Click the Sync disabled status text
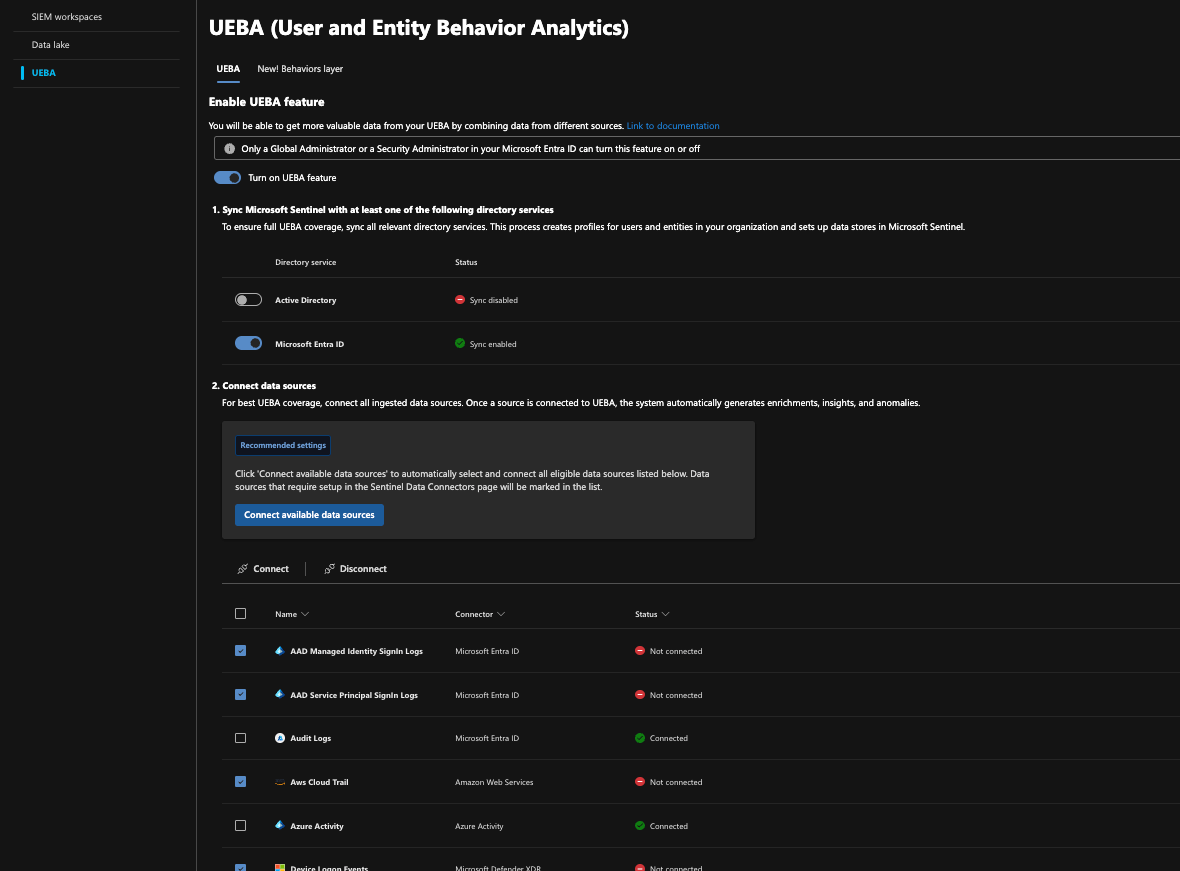 pyautogui.click(x=494, y=300)
